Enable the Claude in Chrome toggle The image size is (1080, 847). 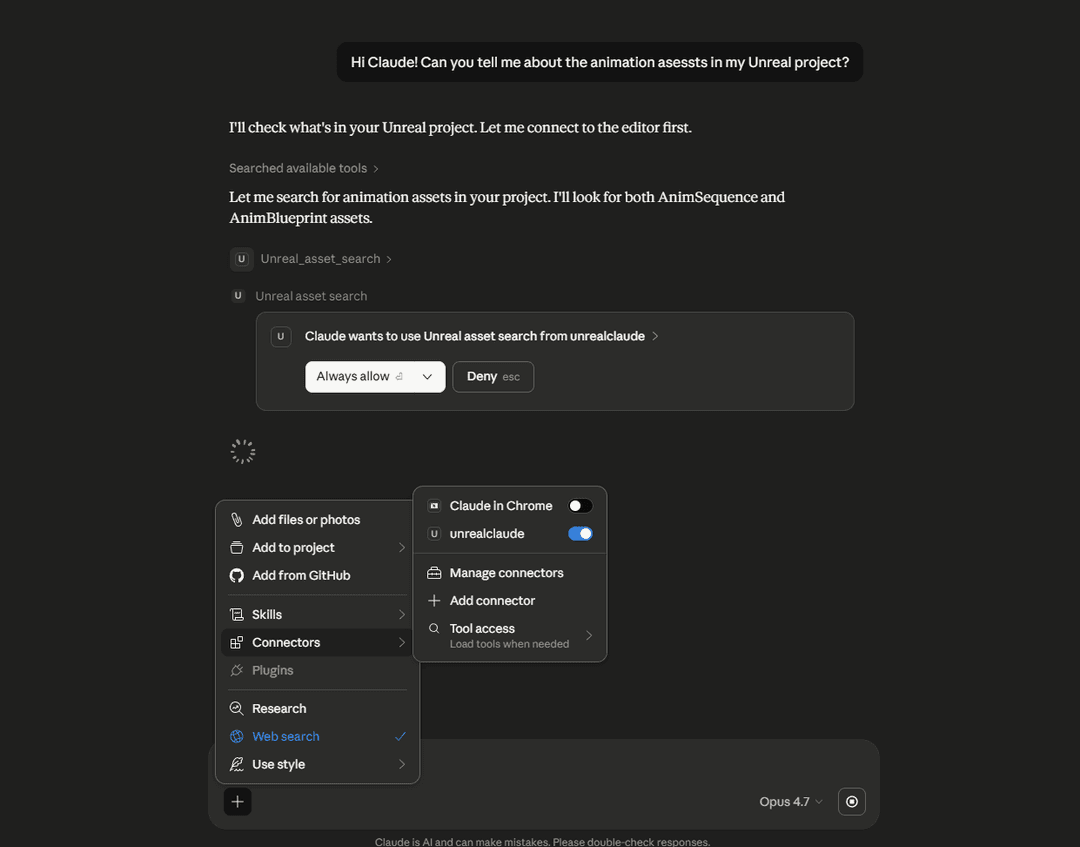coord(580,506)
